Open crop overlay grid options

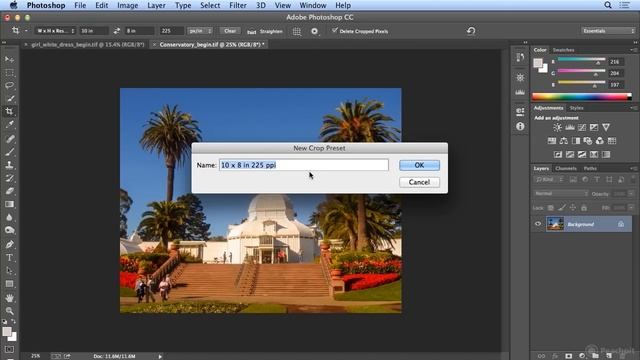point(297,31)
